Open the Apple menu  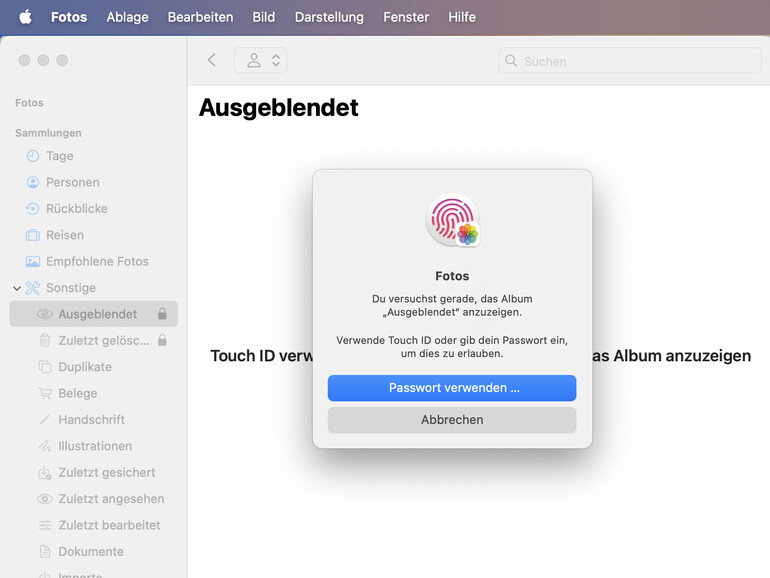[26, 17]
